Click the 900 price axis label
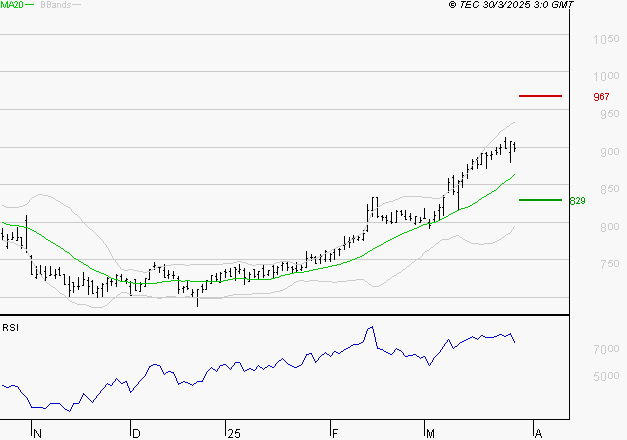The height and width of the screenshot is (440, 627). 610,152
